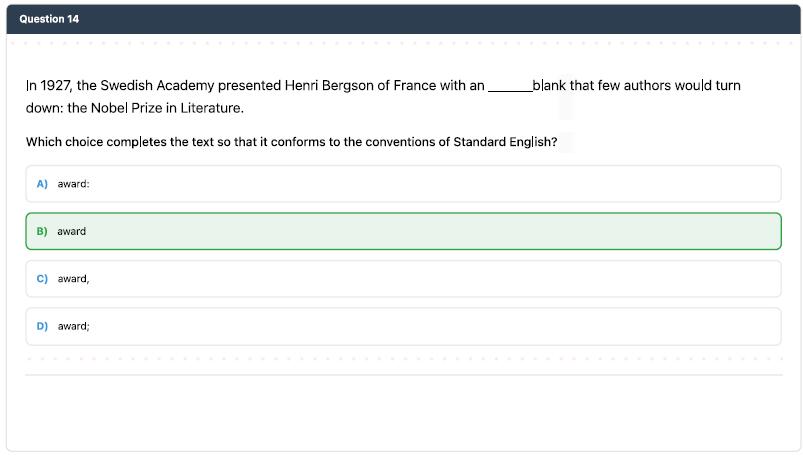803x465 pixels.
Task: Pick answer option D "award;"
Action: click(x=402, y=326)
